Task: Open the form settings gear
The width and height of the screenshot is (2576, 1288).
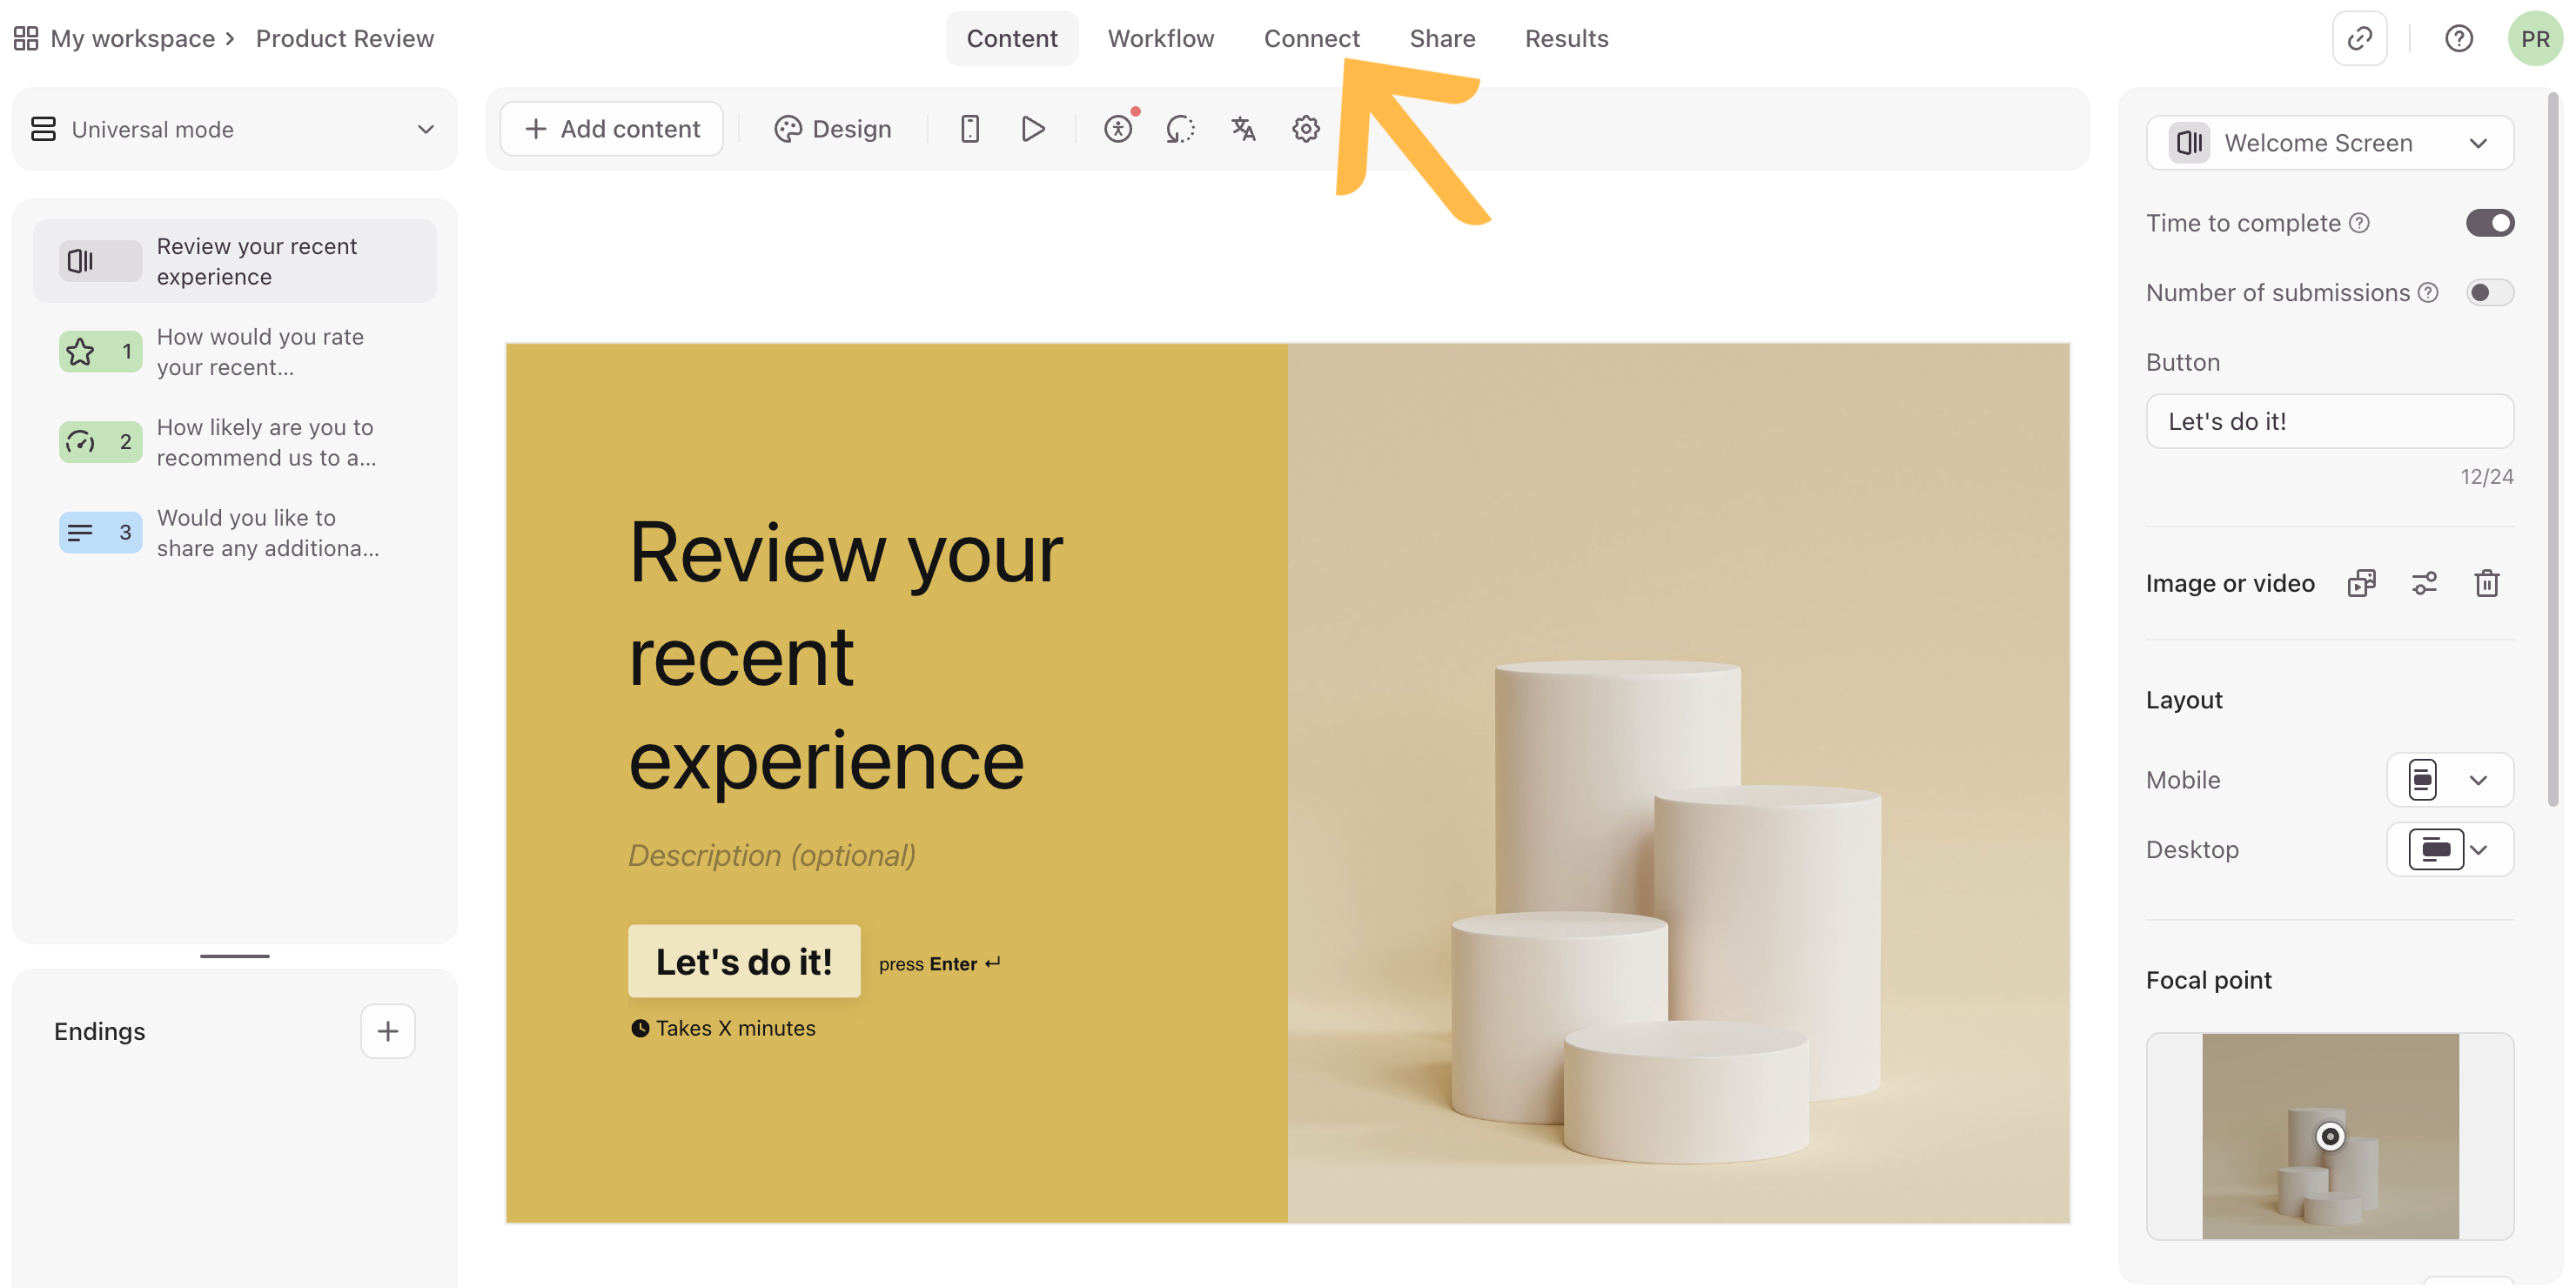Action: coord(1306,129)
